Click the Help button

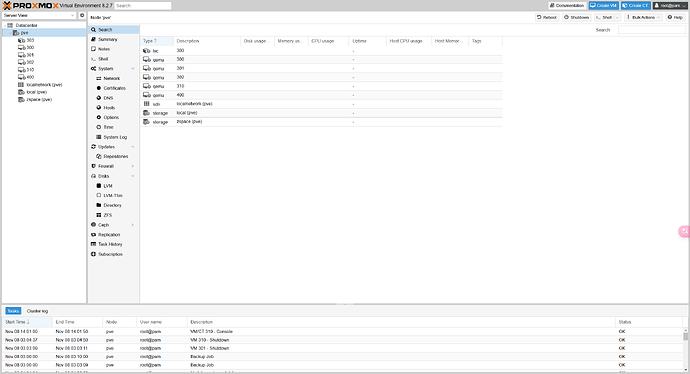pyautogui.click(x=675, y=17)
